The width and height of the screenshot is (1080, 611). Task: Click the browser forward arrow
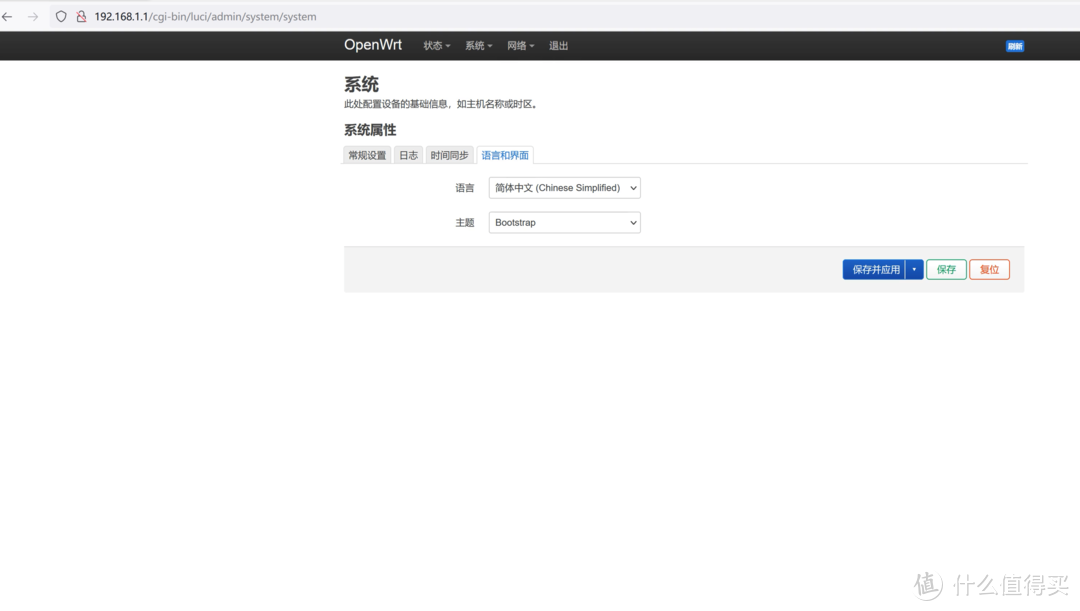pos(33,16)
